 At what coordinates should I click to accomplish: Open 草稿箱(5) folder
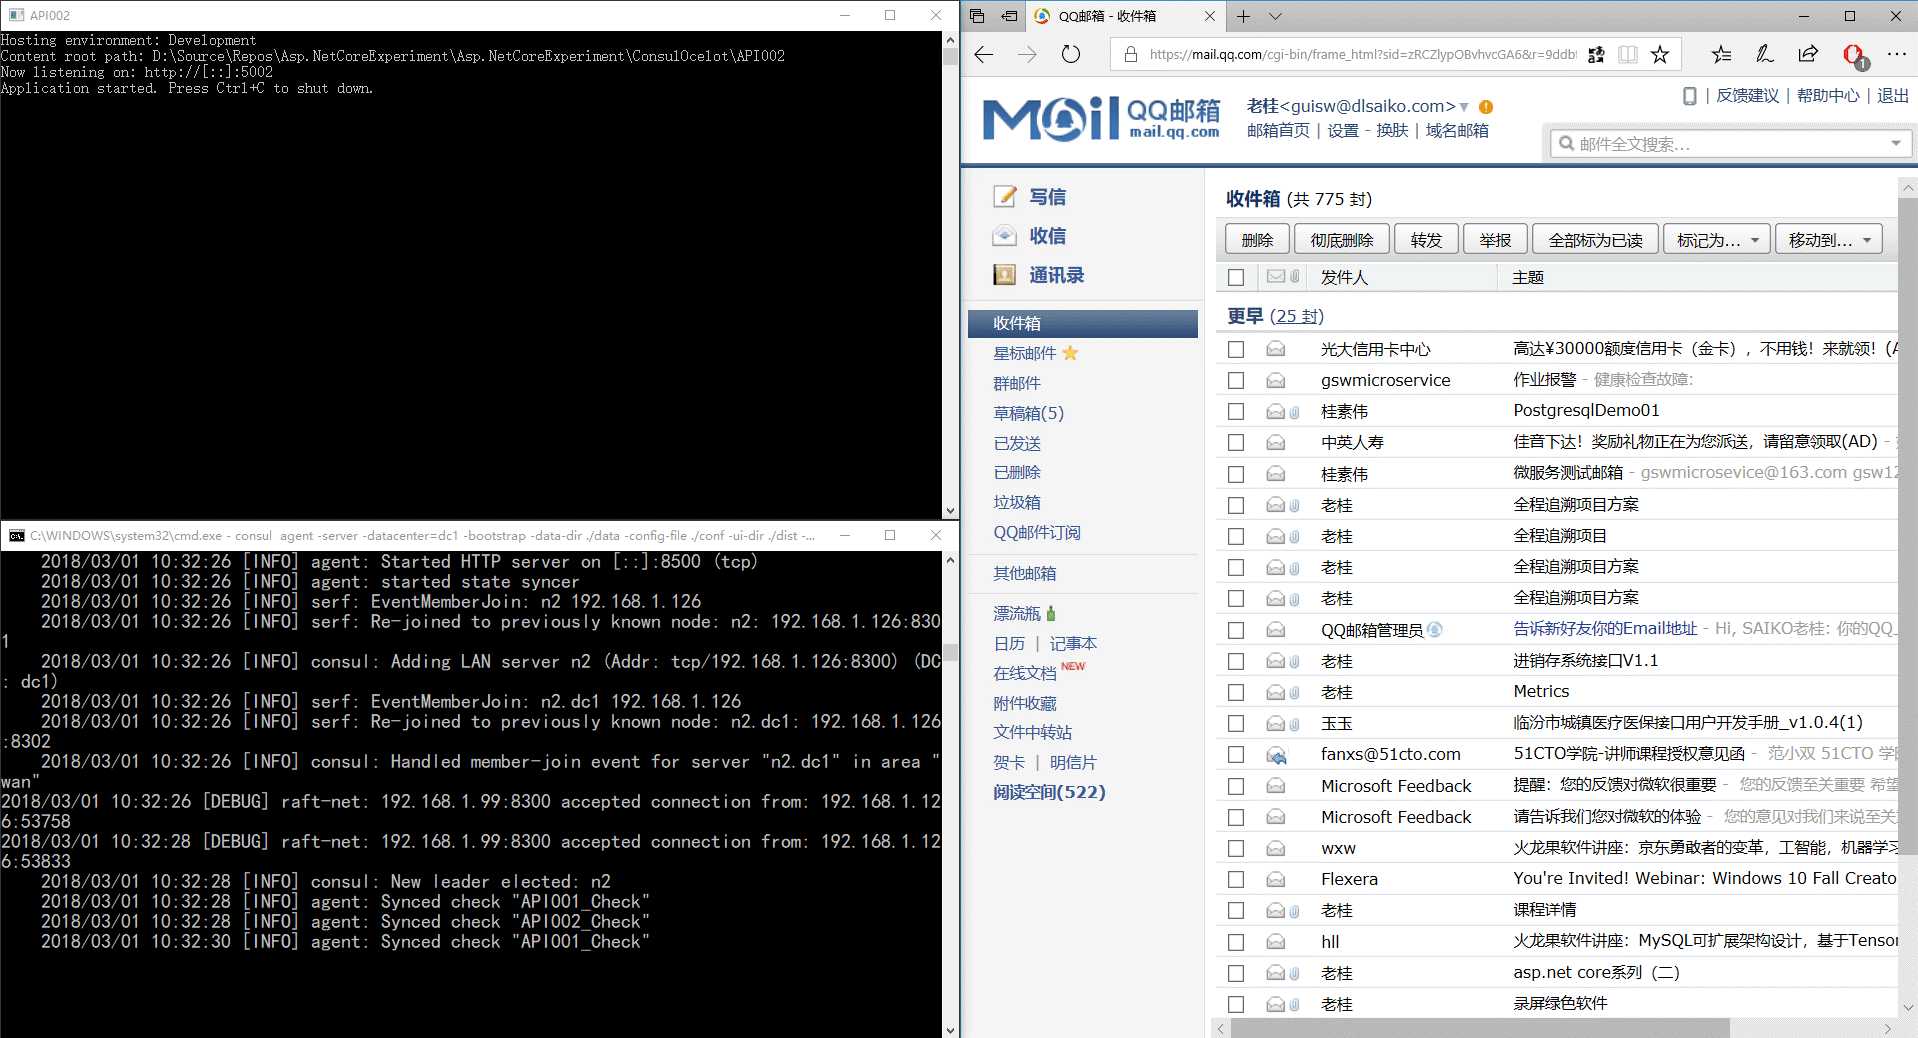[1028, 413]
